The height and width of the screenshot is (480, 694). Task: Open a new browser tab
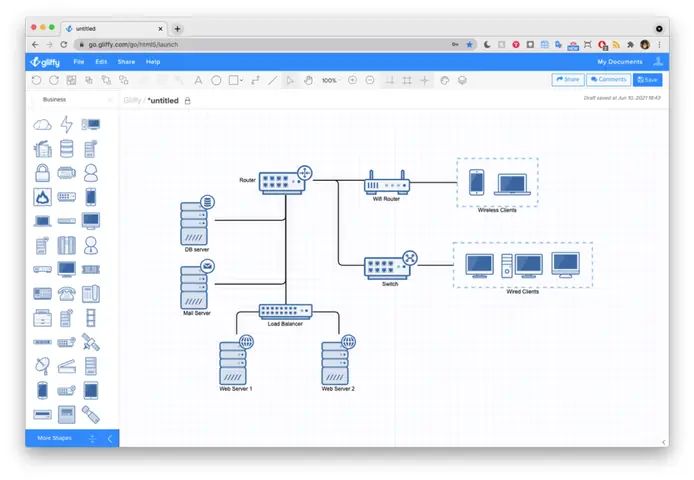click(177, 29)
